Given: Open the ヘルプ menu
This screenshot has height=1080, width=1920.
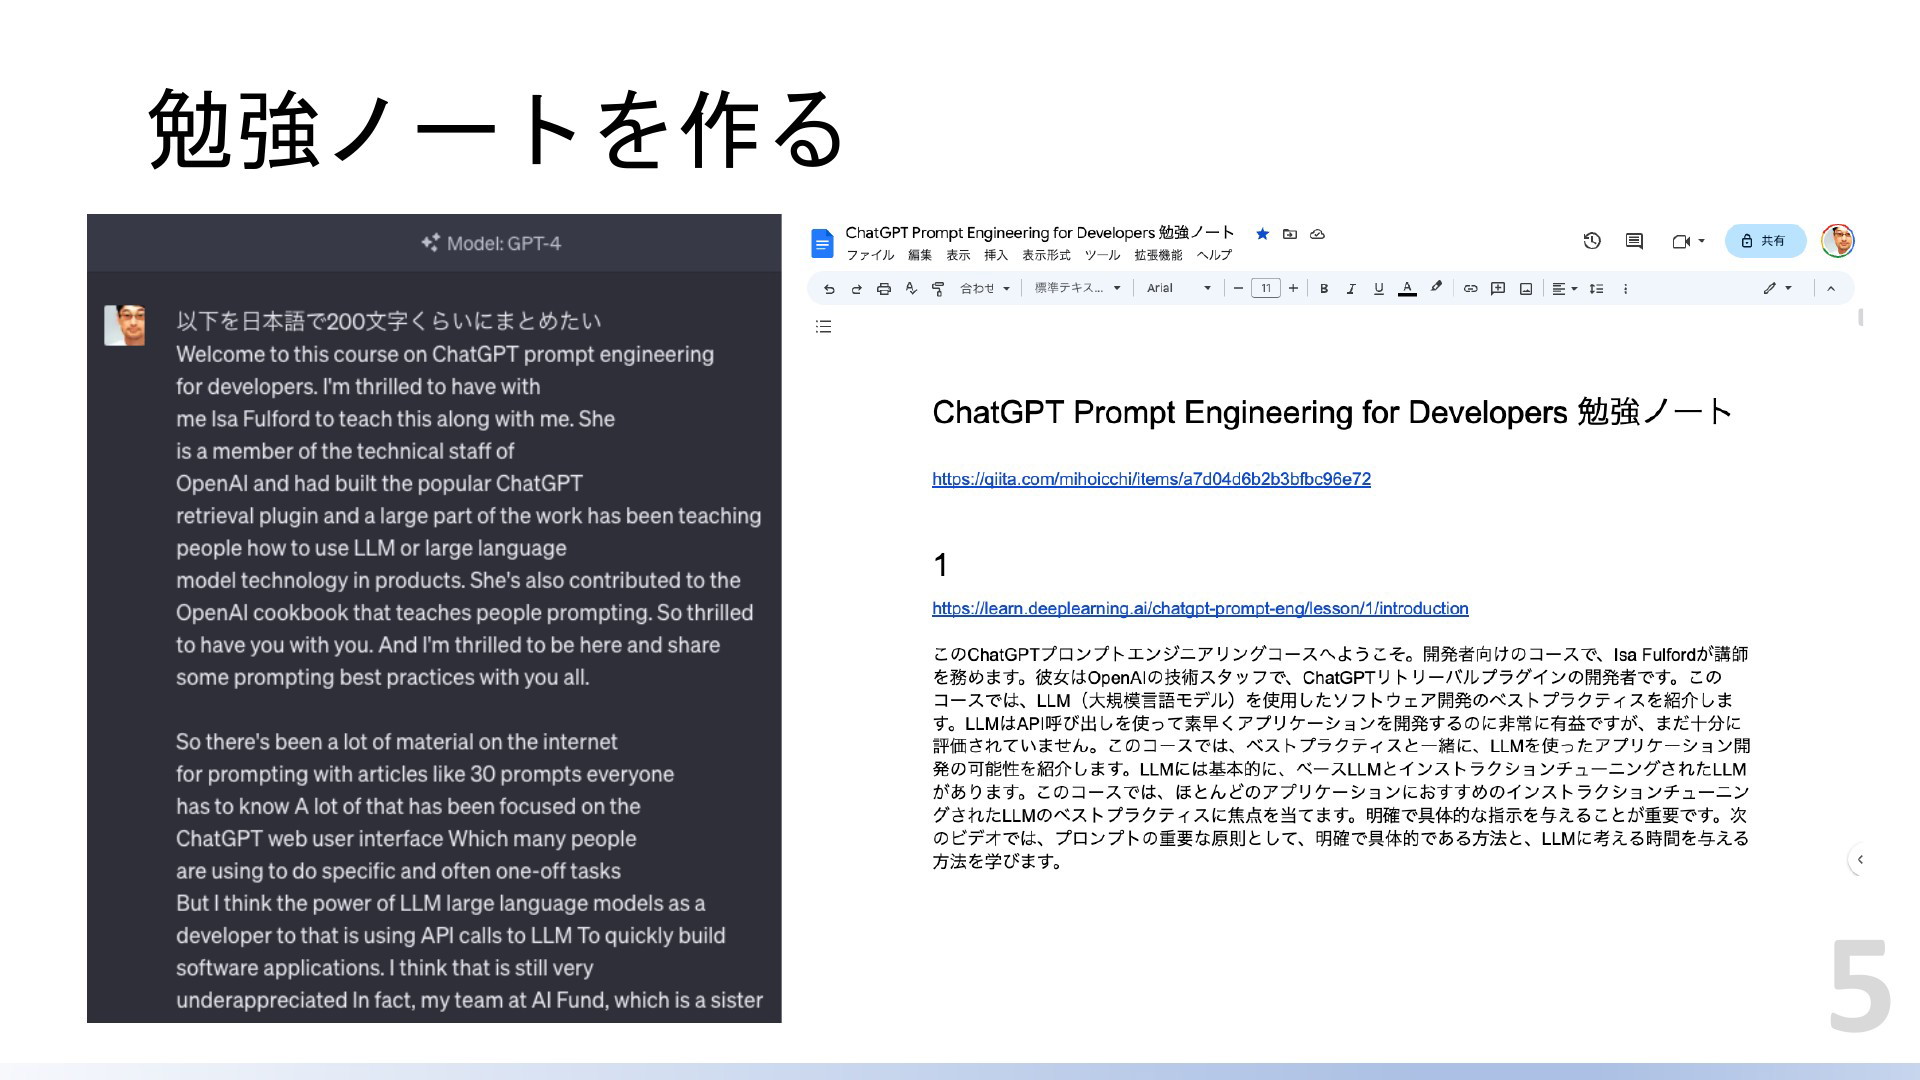Looking at the screenshot, I should (1214, 256).
